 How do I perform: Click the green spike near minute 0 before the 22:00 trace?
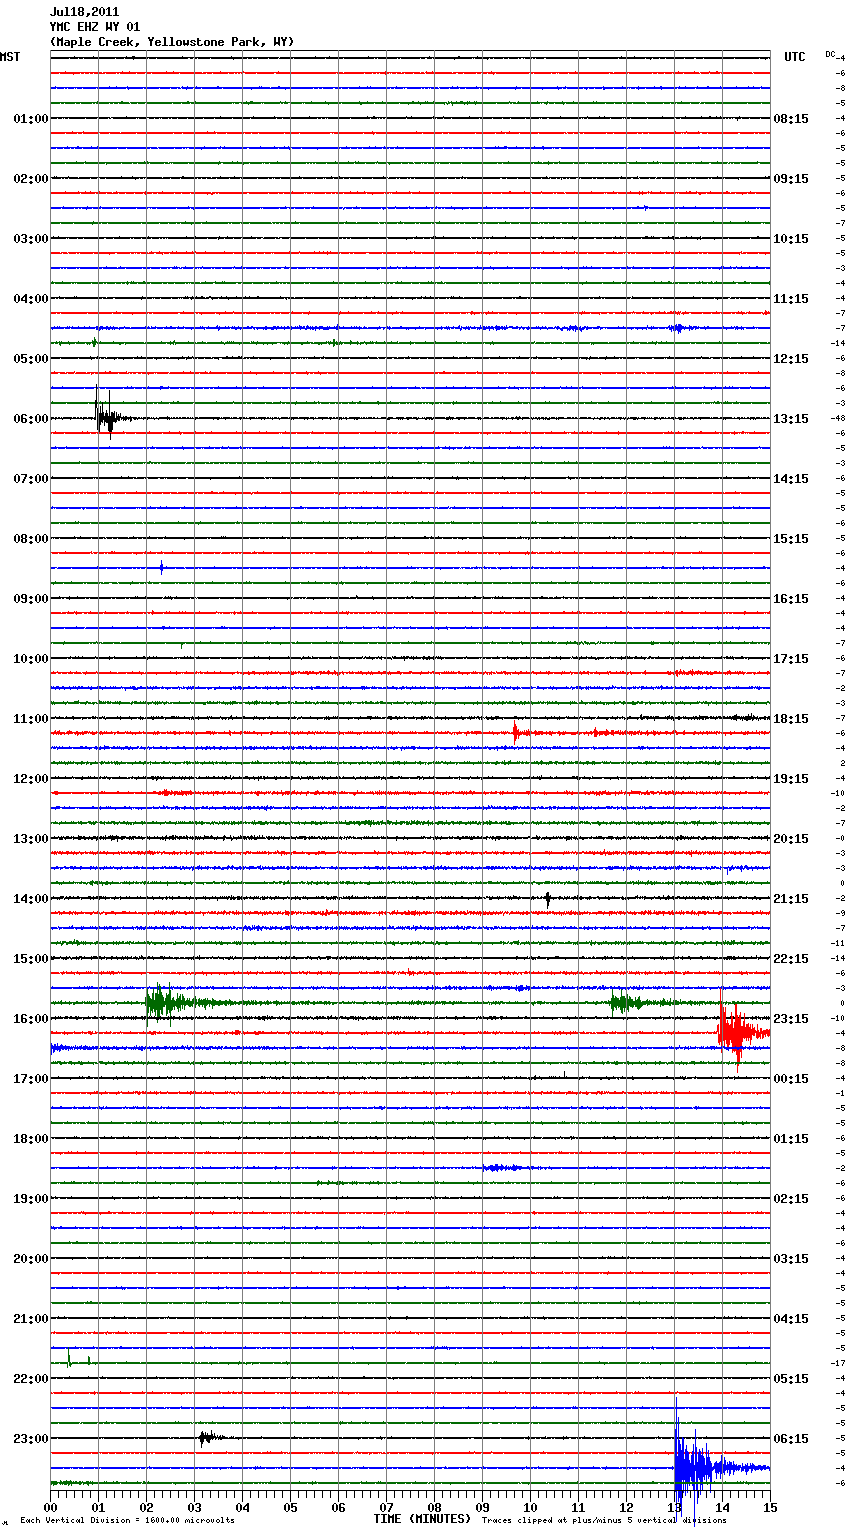coord(69,1357)
